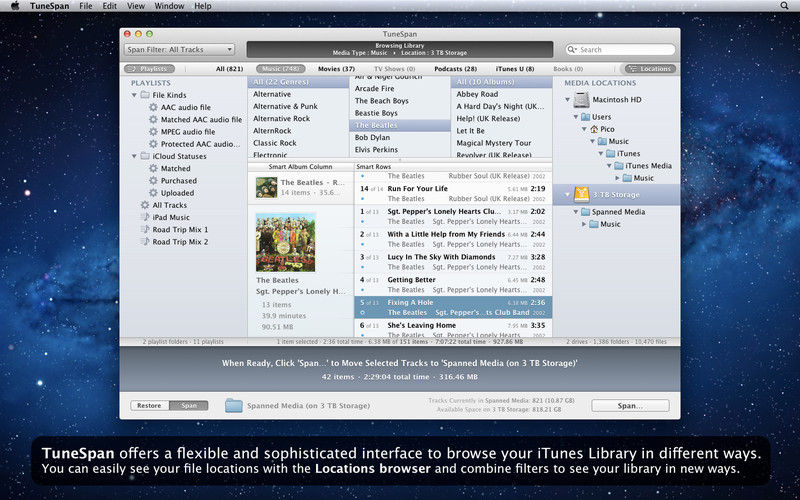Click gear icon beside Protected AAC audio

click(x=153, y=144)
